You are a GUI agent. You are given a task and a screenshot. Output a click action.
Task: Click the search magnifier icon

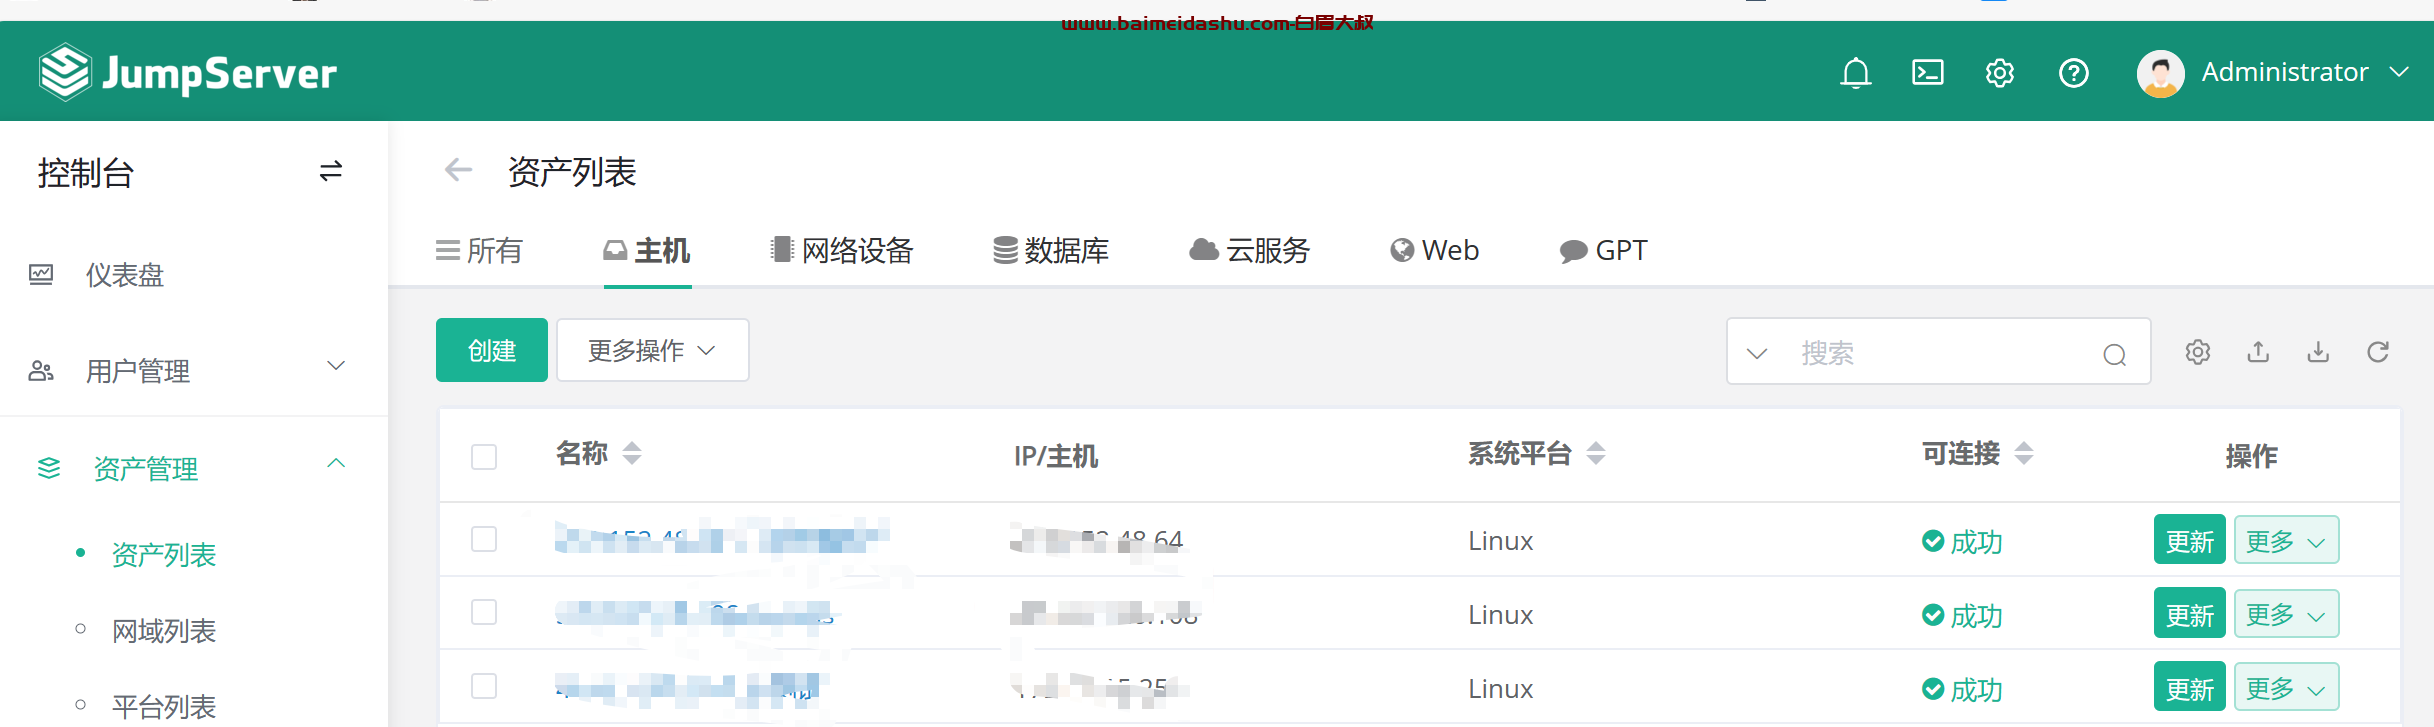(x=2114, y=354)
